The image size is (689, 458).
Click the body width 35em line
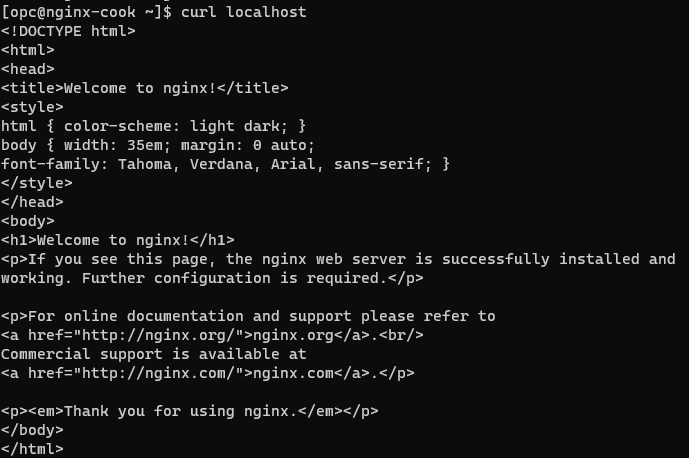tap(158, 145)
